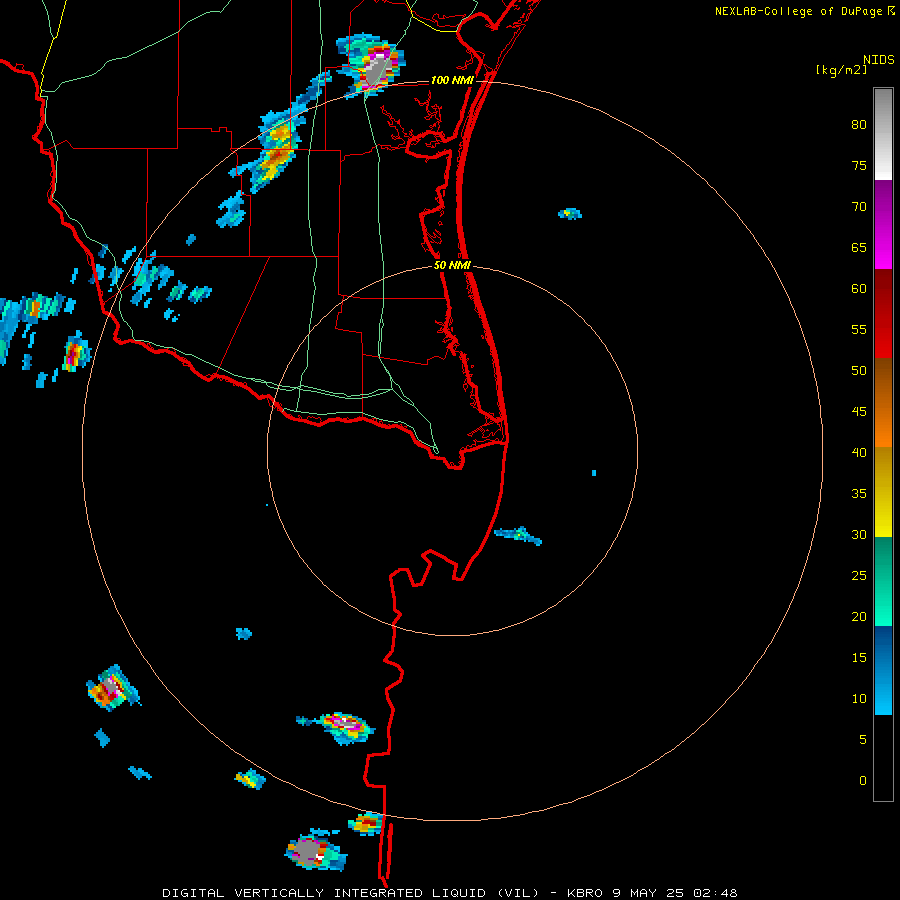Click the black bottom segment of color bar

(883, 757)
